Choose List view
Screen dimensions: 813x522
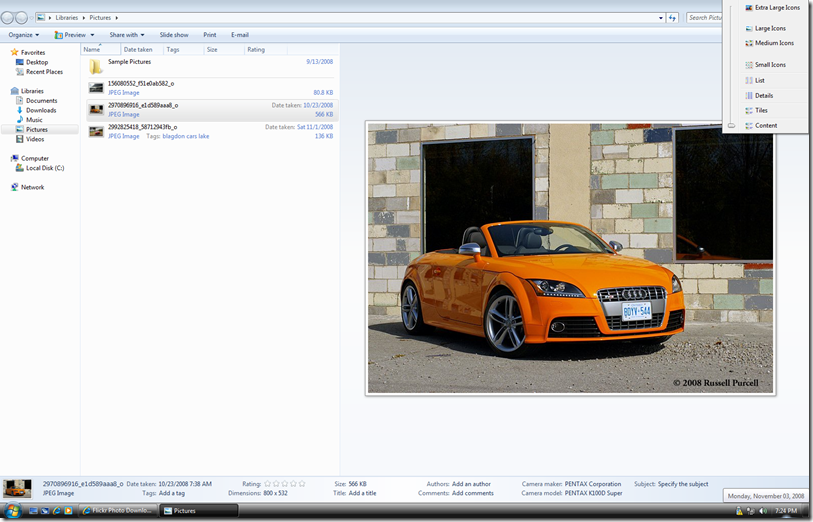point(754,80)
